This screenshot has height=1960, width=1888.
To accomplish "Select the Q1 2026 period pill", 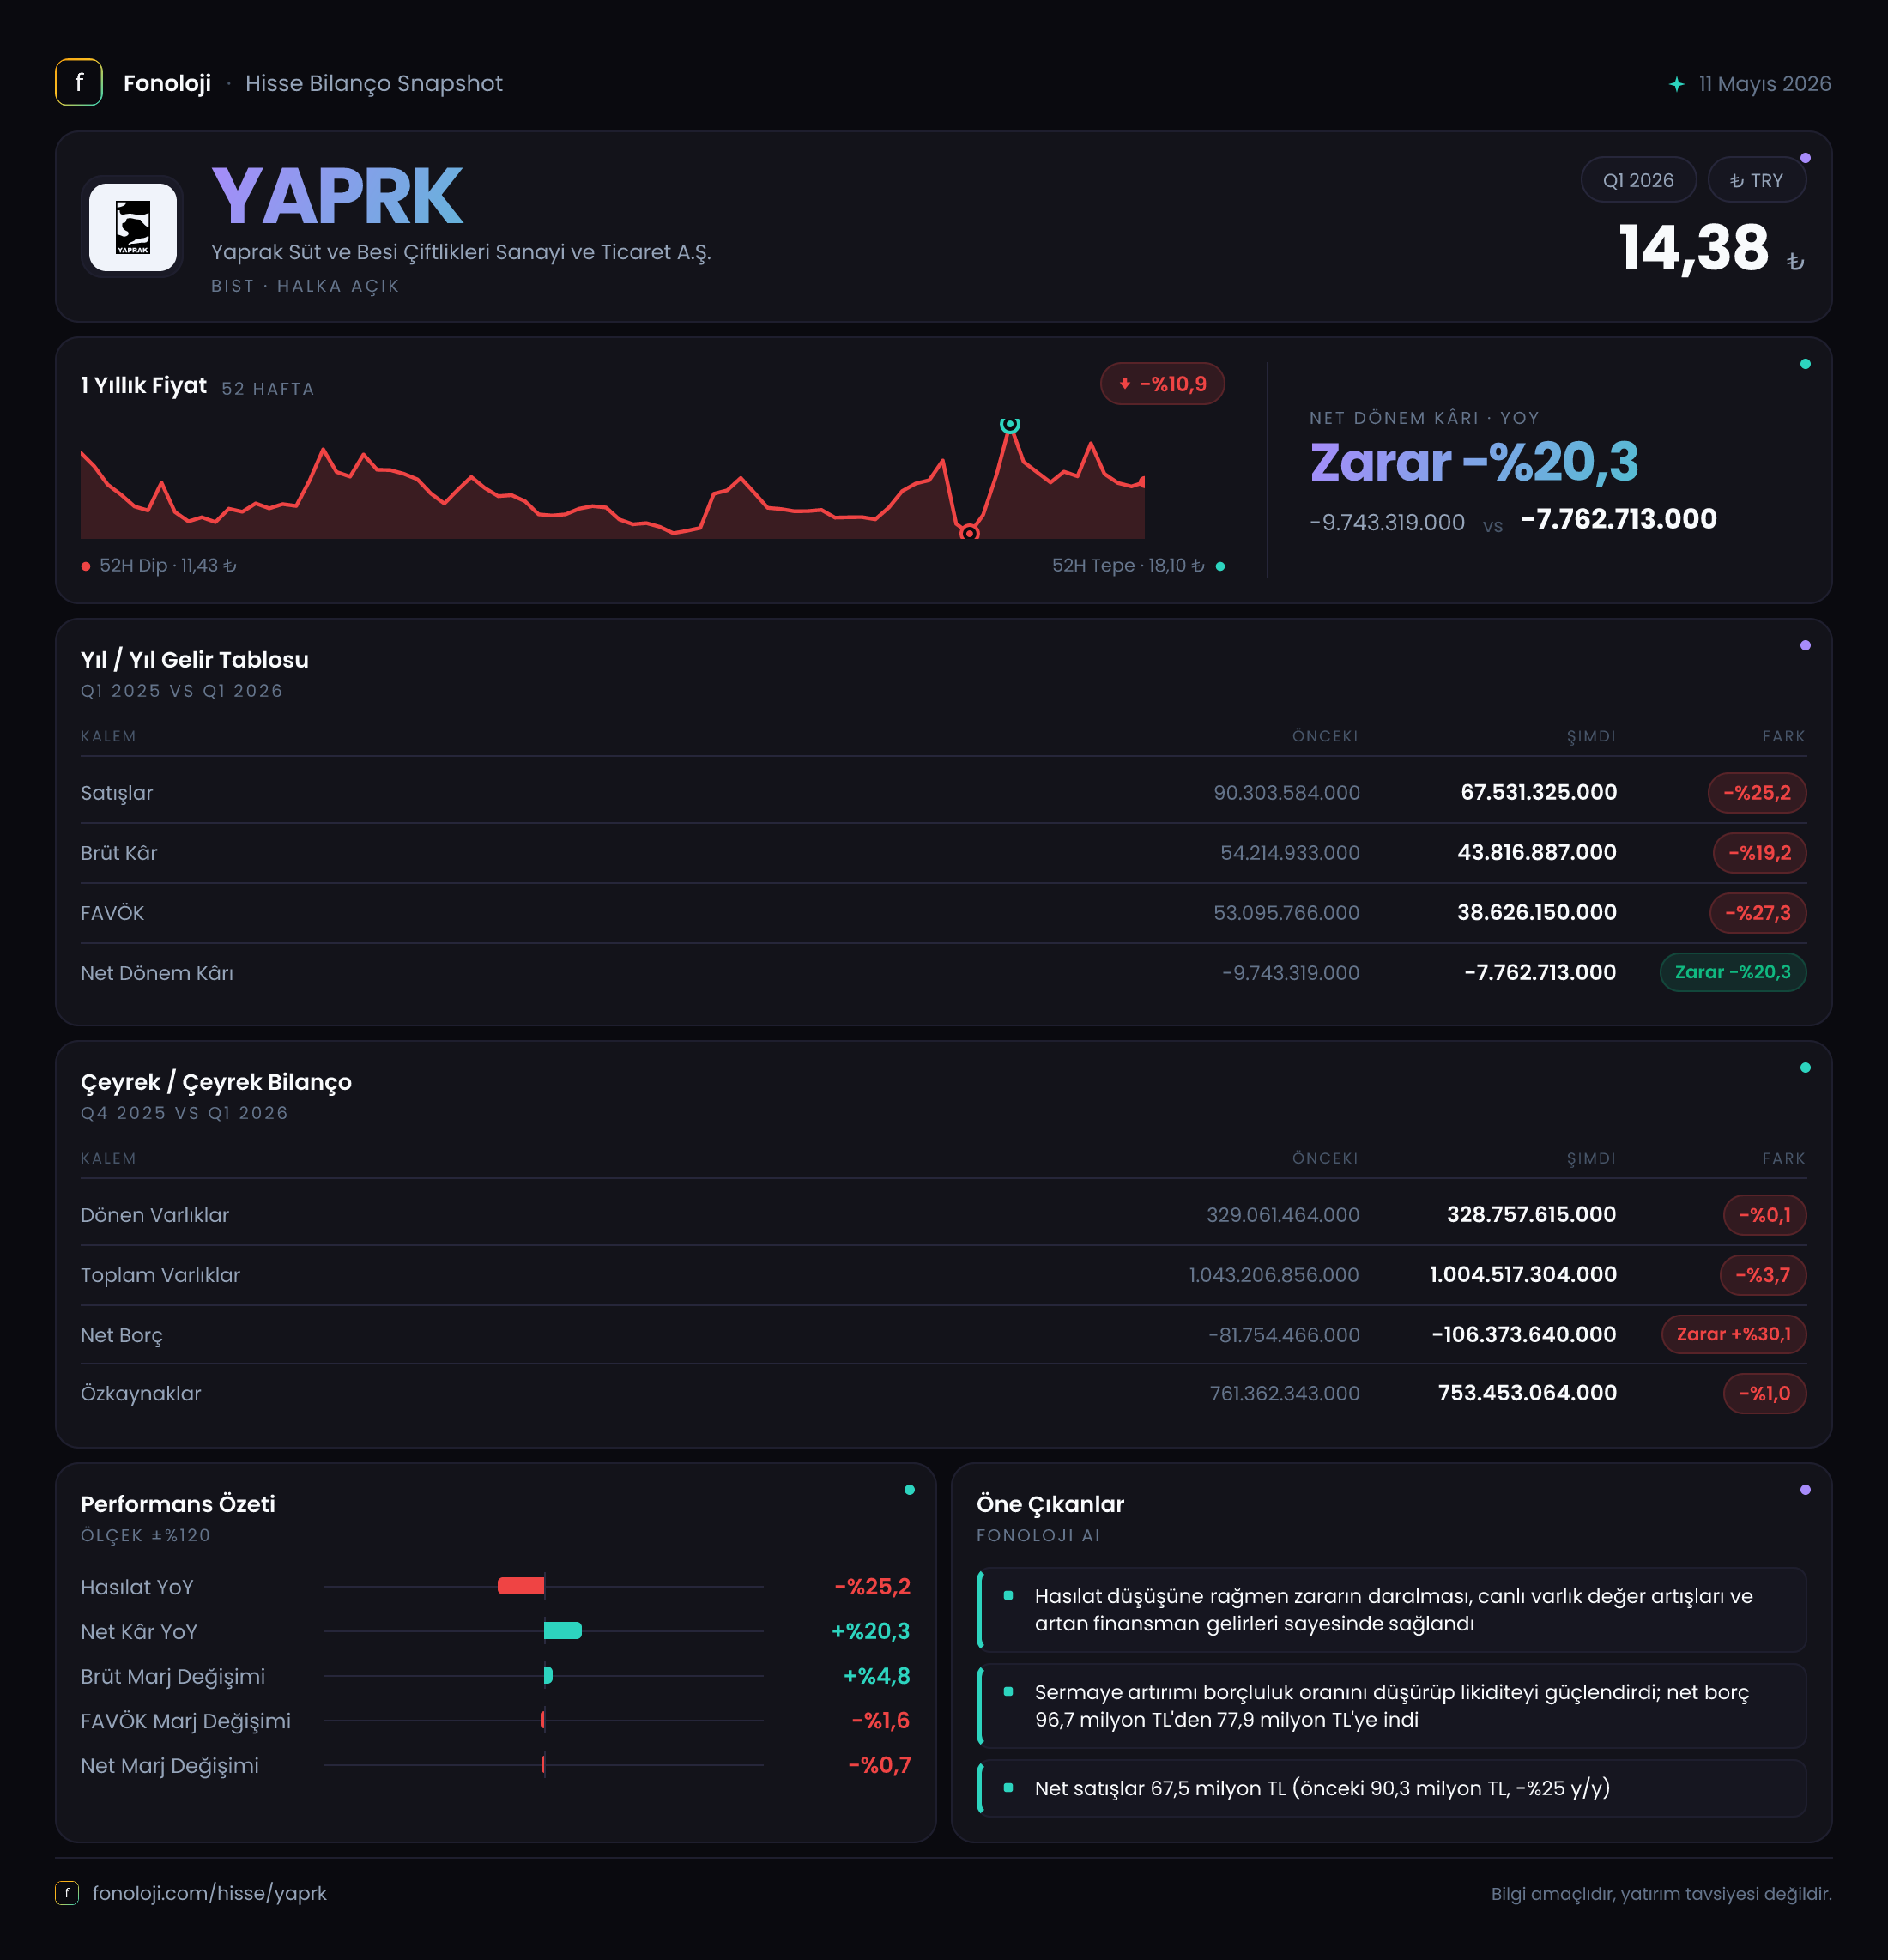I will pyautogui.click(x=1638, y=180).
